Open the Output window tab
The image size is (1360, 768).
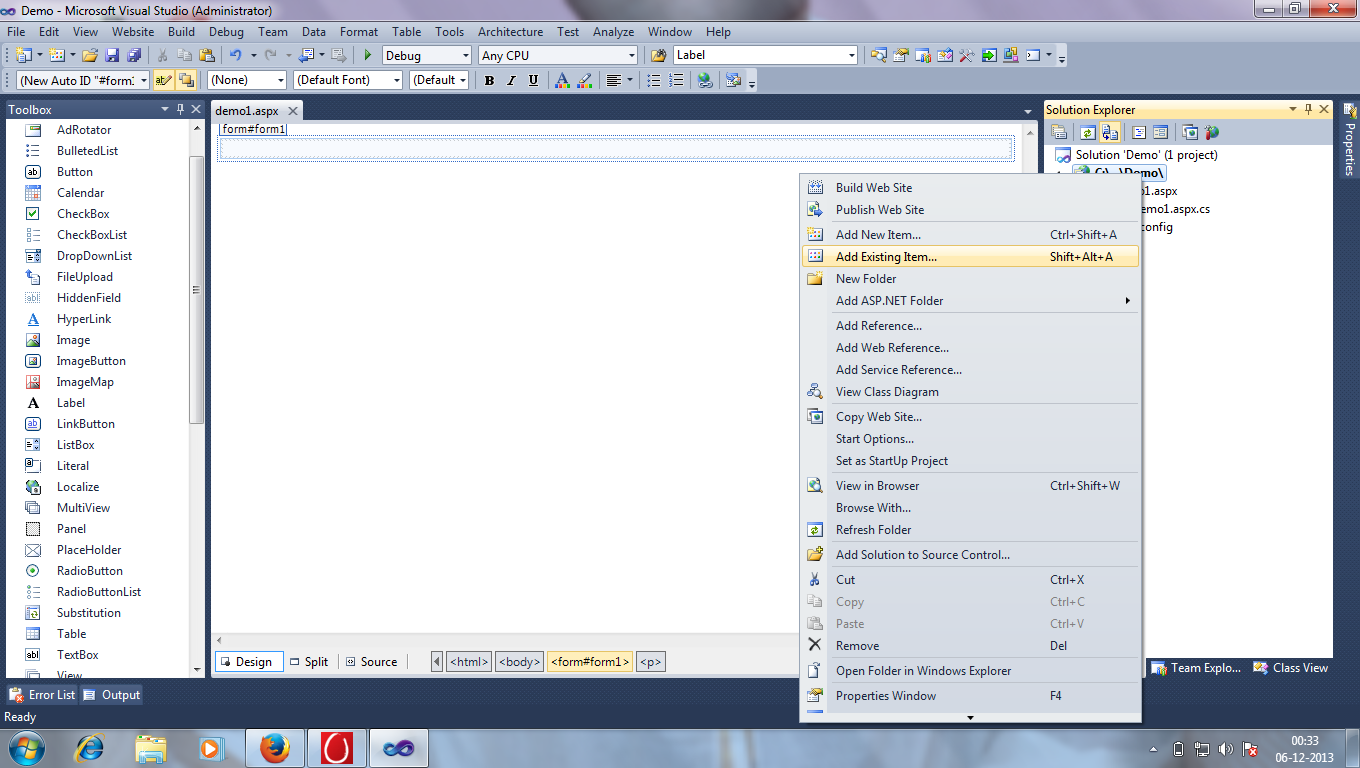click(112, 695)
